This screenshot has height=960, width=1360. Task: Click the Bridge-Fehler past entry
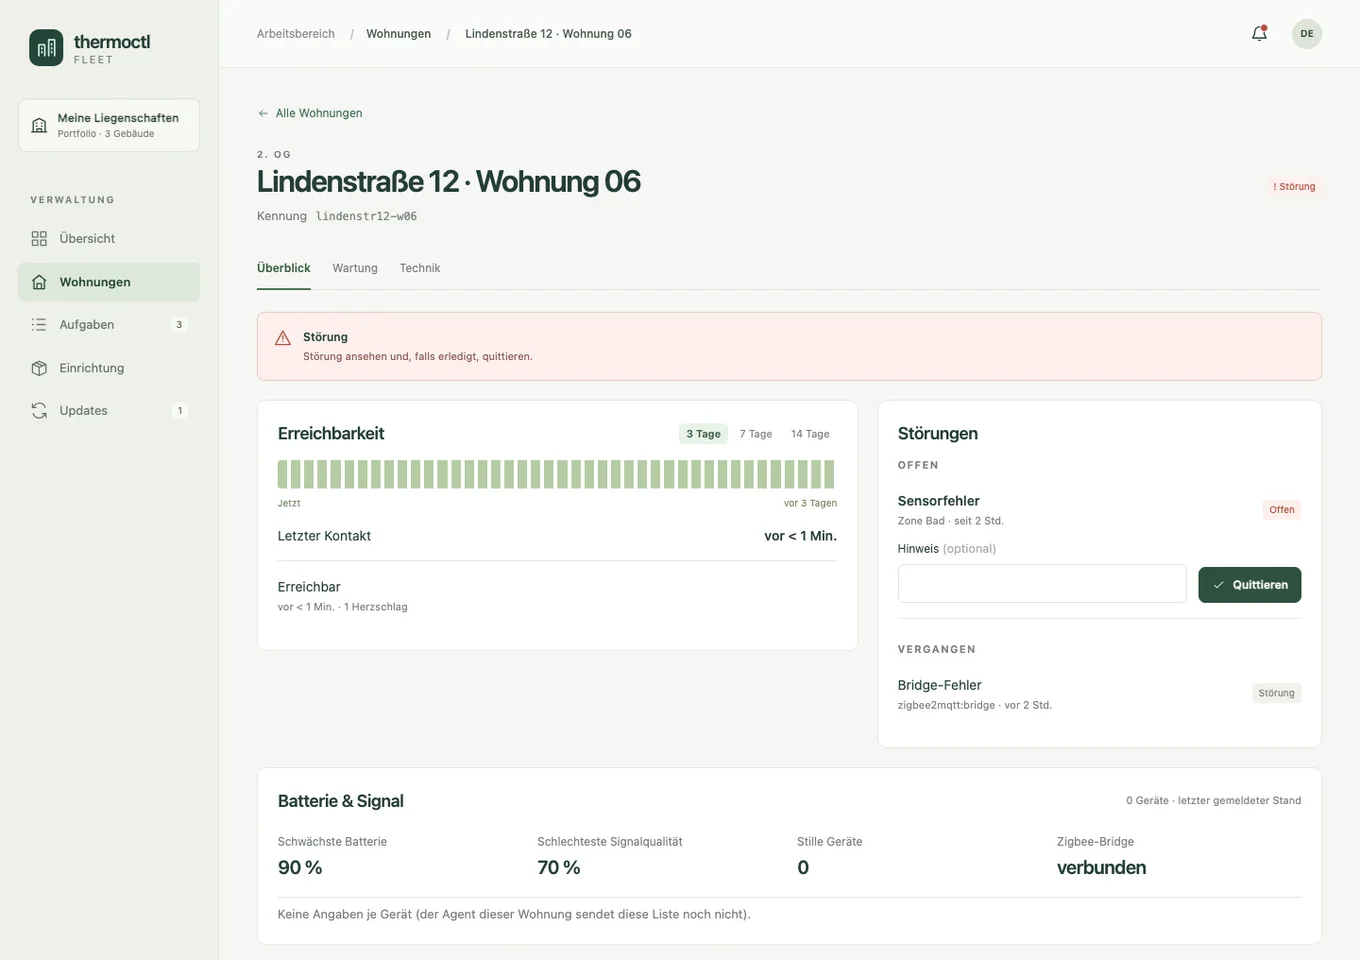(x=1099, y=695)
